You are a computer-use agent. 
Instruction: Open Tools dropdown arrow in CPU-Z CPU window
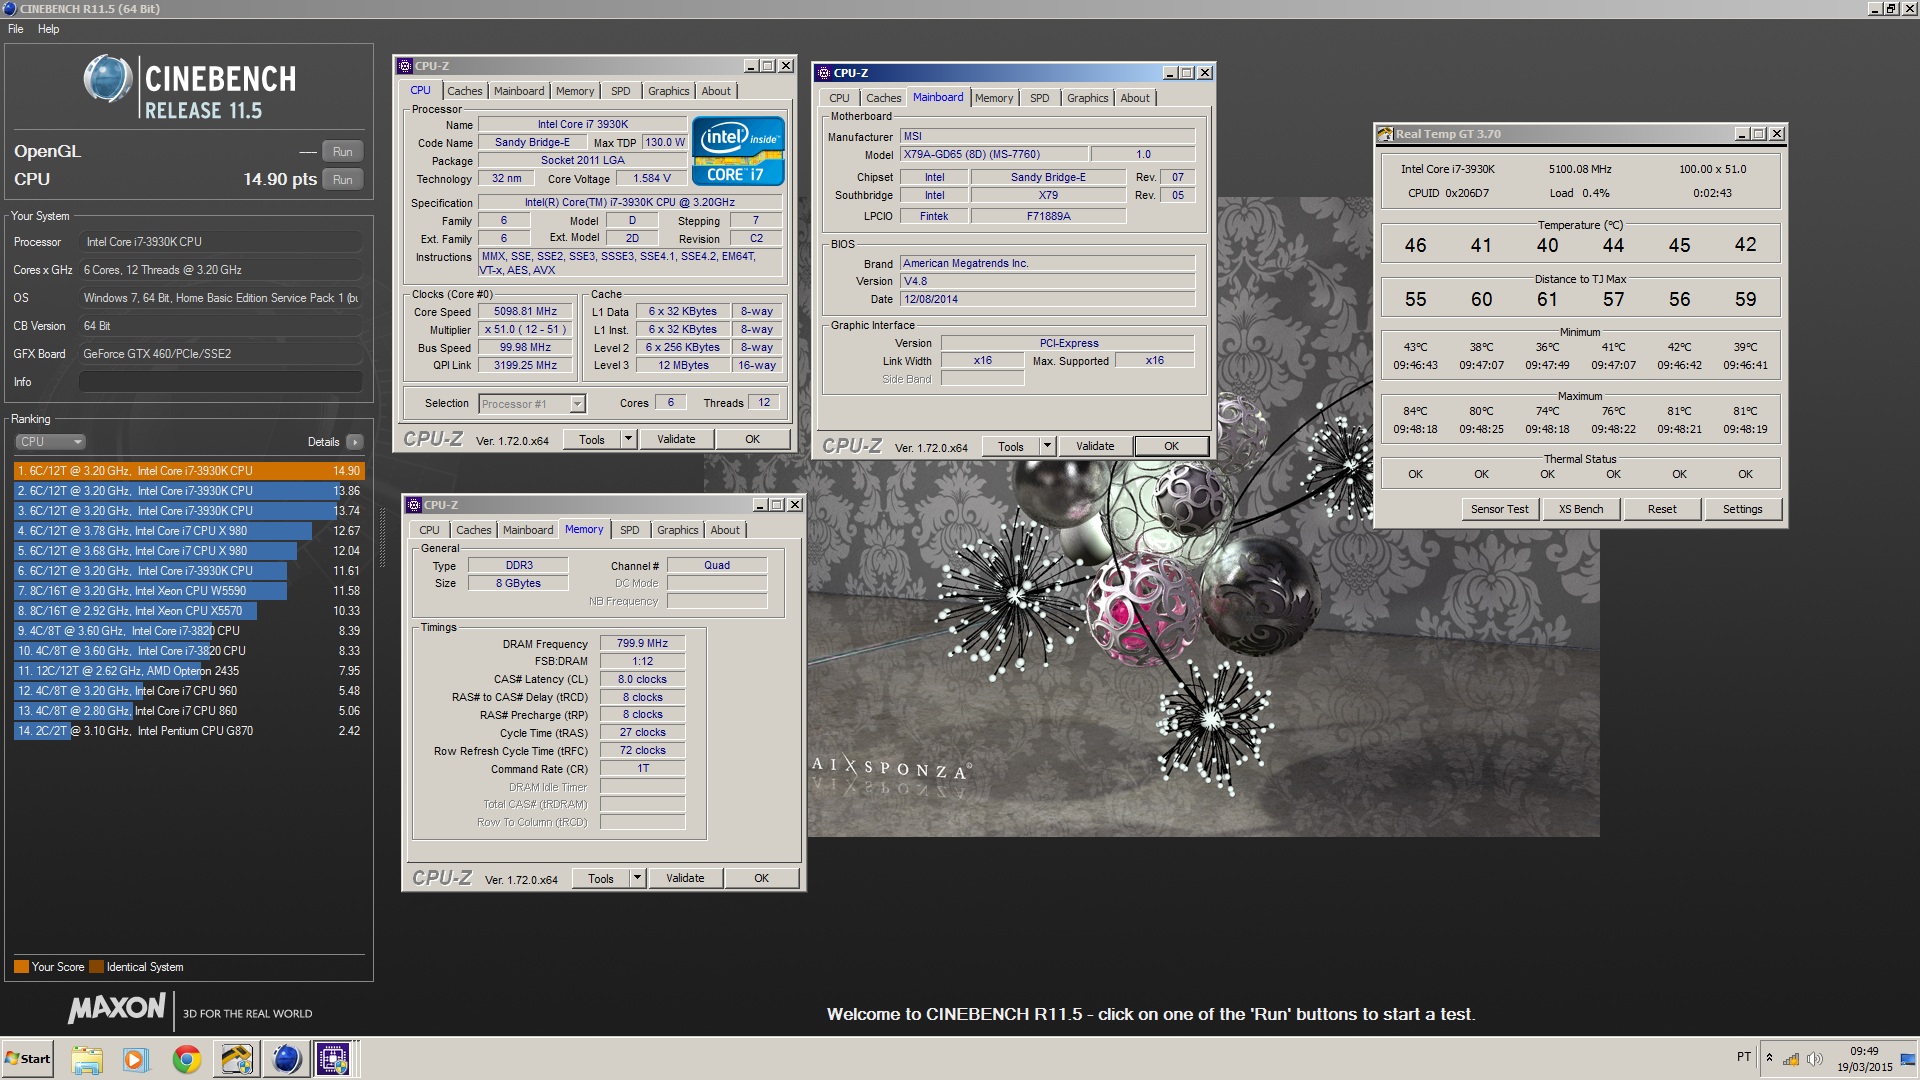[628, 439]
